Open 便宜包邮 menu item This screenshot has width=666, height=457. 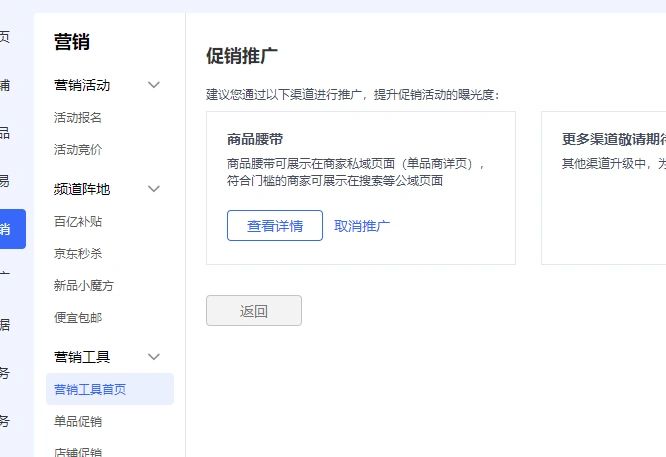[x=78, y=318]
